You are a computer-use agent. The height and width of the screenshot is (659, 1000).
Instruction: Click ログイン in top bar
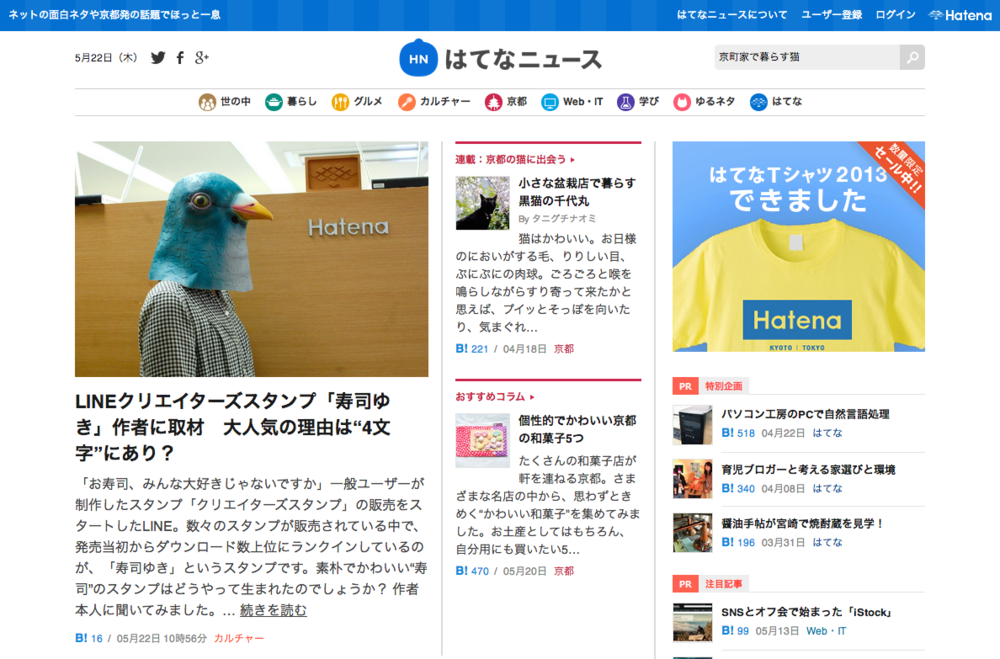tap(895, 15)
